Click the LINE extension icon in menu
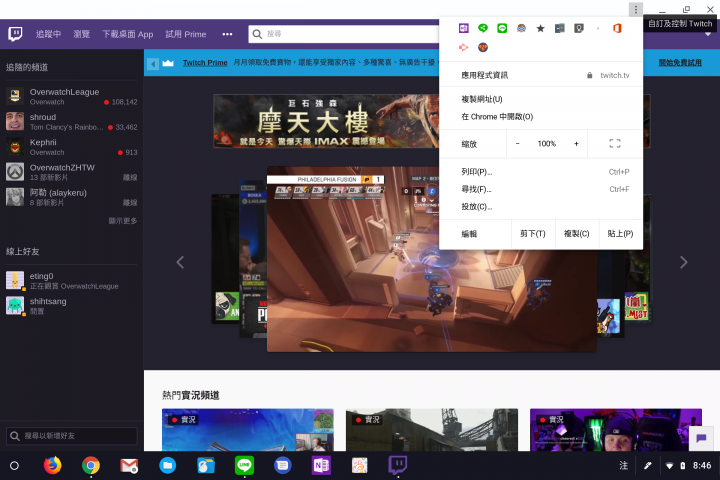The height and width of the screenshot is (480, 720). [x=502, y=28]
